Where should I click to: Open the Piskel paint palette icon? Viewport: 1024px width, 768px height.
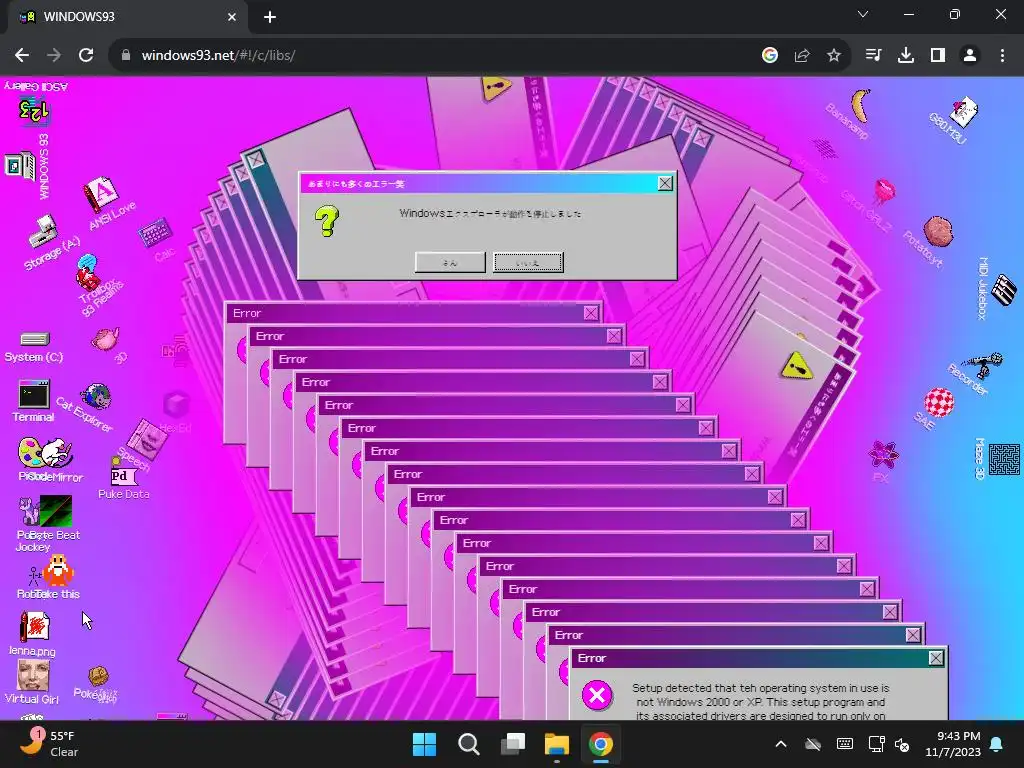[x=30, y=453]
